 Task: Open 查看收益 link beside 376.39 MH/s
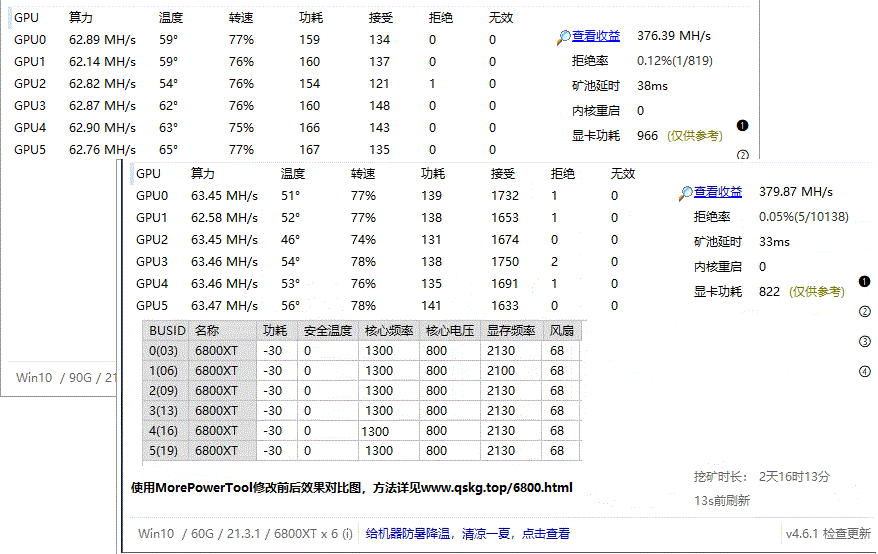[x=596, y=36]
